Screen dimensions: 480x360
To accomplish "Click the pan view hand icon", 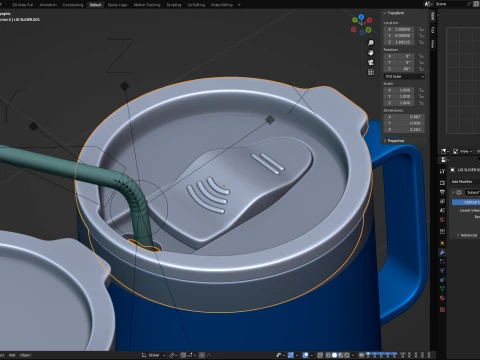I will point(371,53).
